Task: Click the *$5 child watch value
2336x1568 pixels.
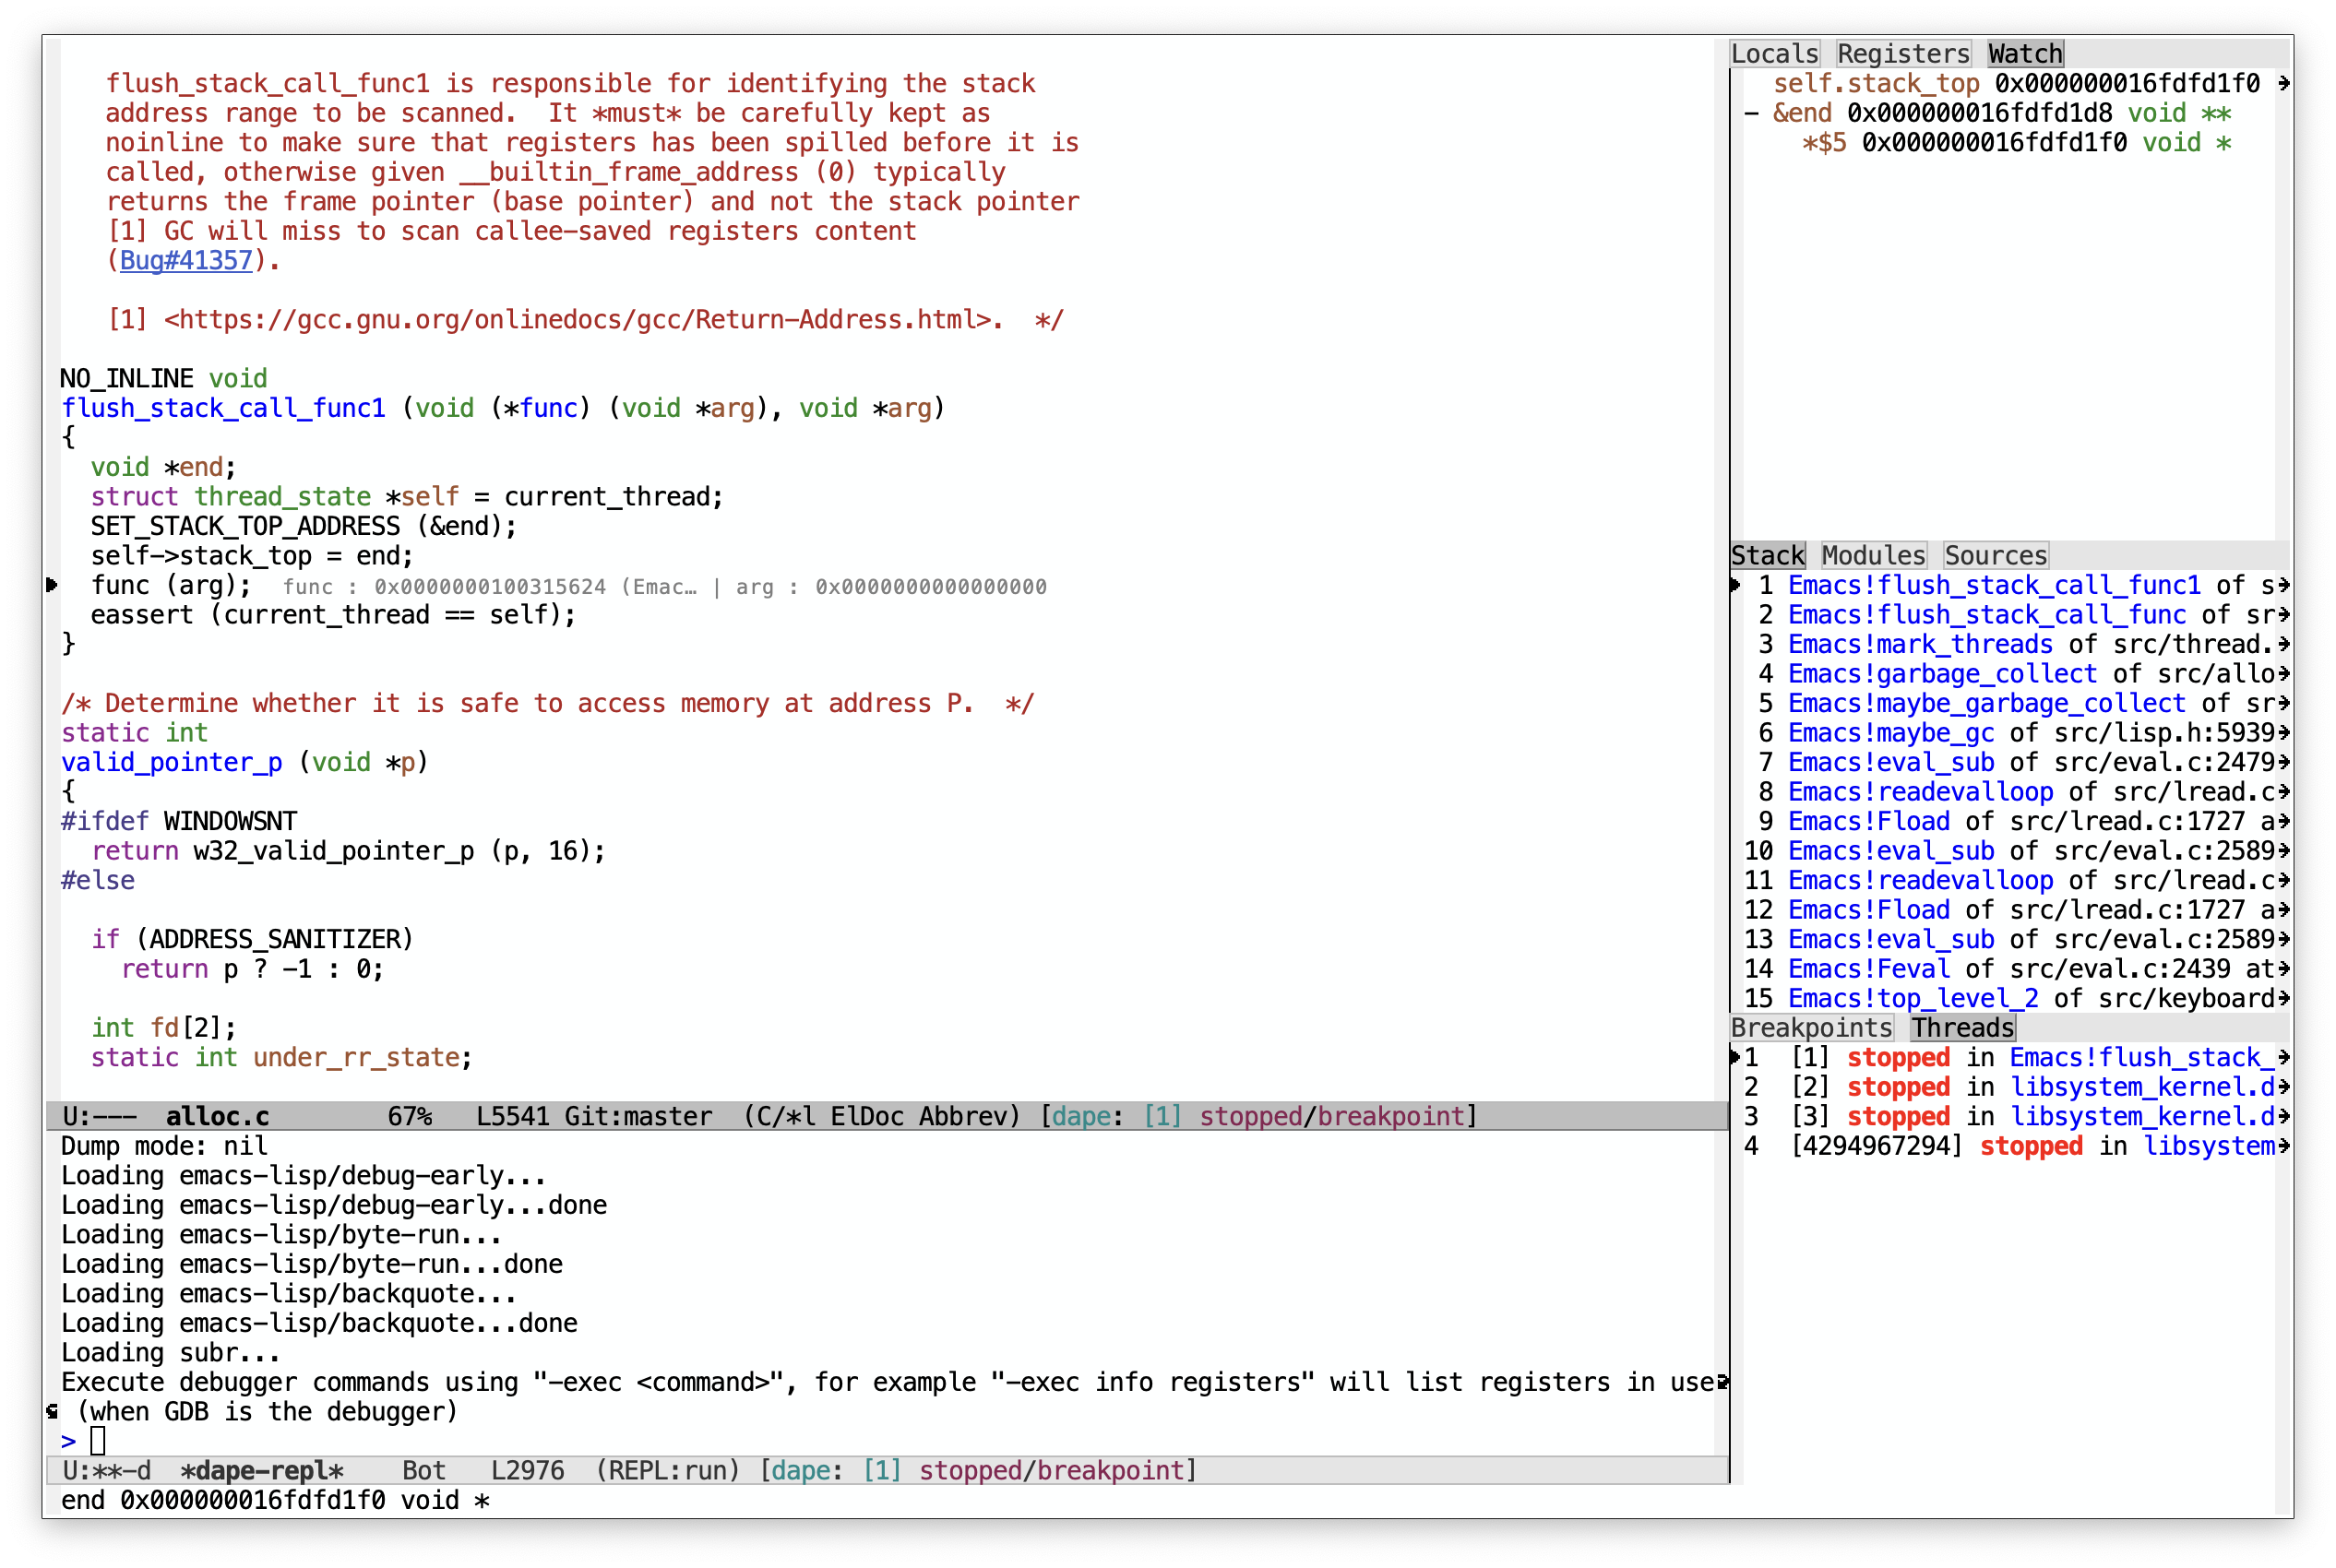Action: [x=1994, y=143]
